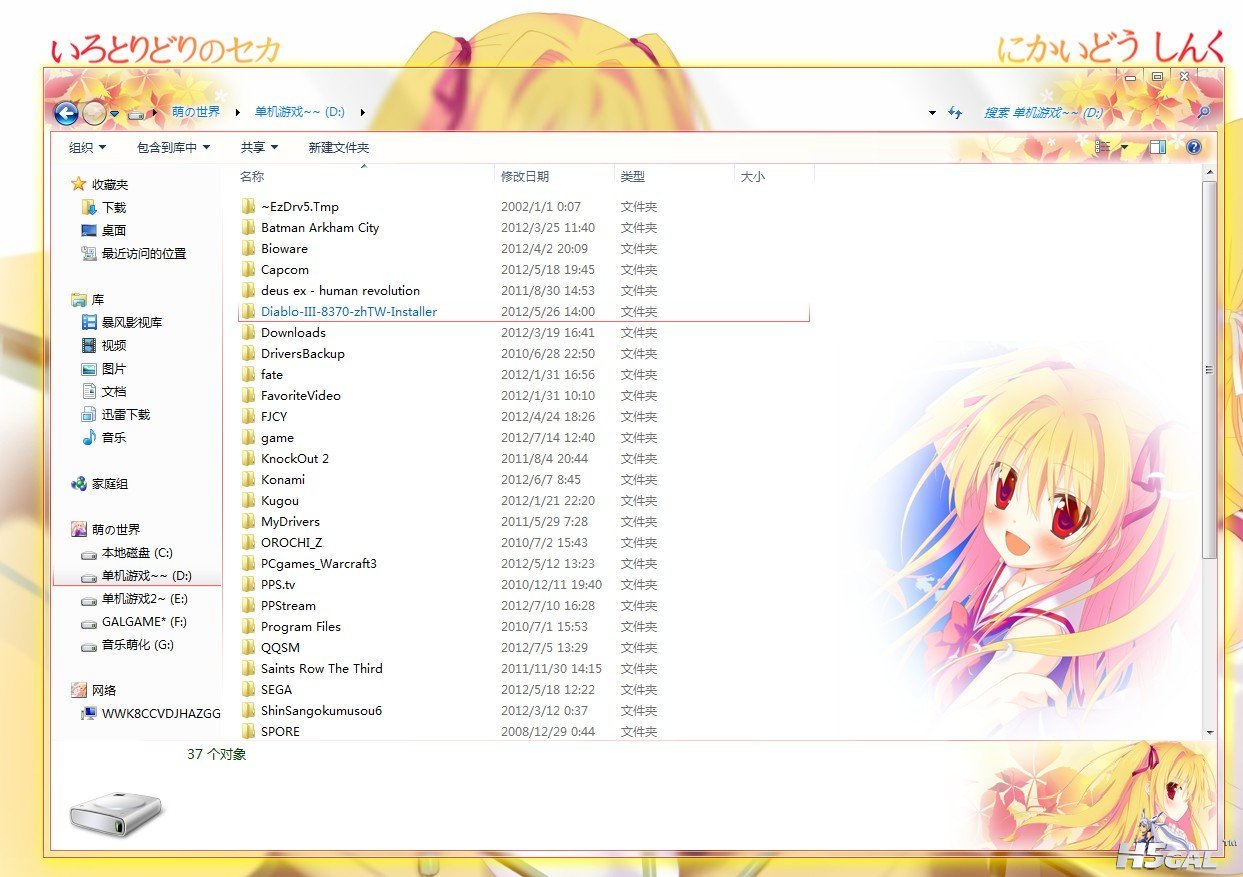Click the refresh icon beside address bar
The width and height of the screenshot is (1243, 877).
pyautogui.click(x=955, y=113)
